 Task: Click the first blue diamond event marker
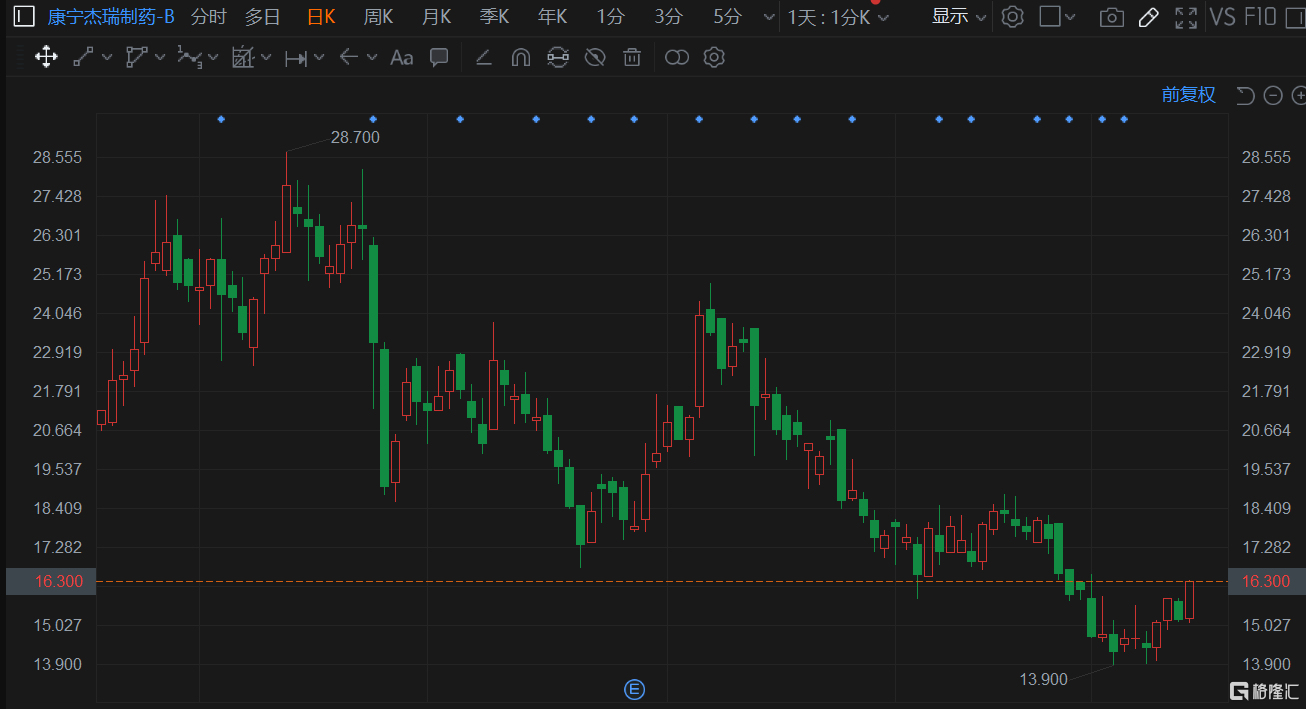coord(221,119)
